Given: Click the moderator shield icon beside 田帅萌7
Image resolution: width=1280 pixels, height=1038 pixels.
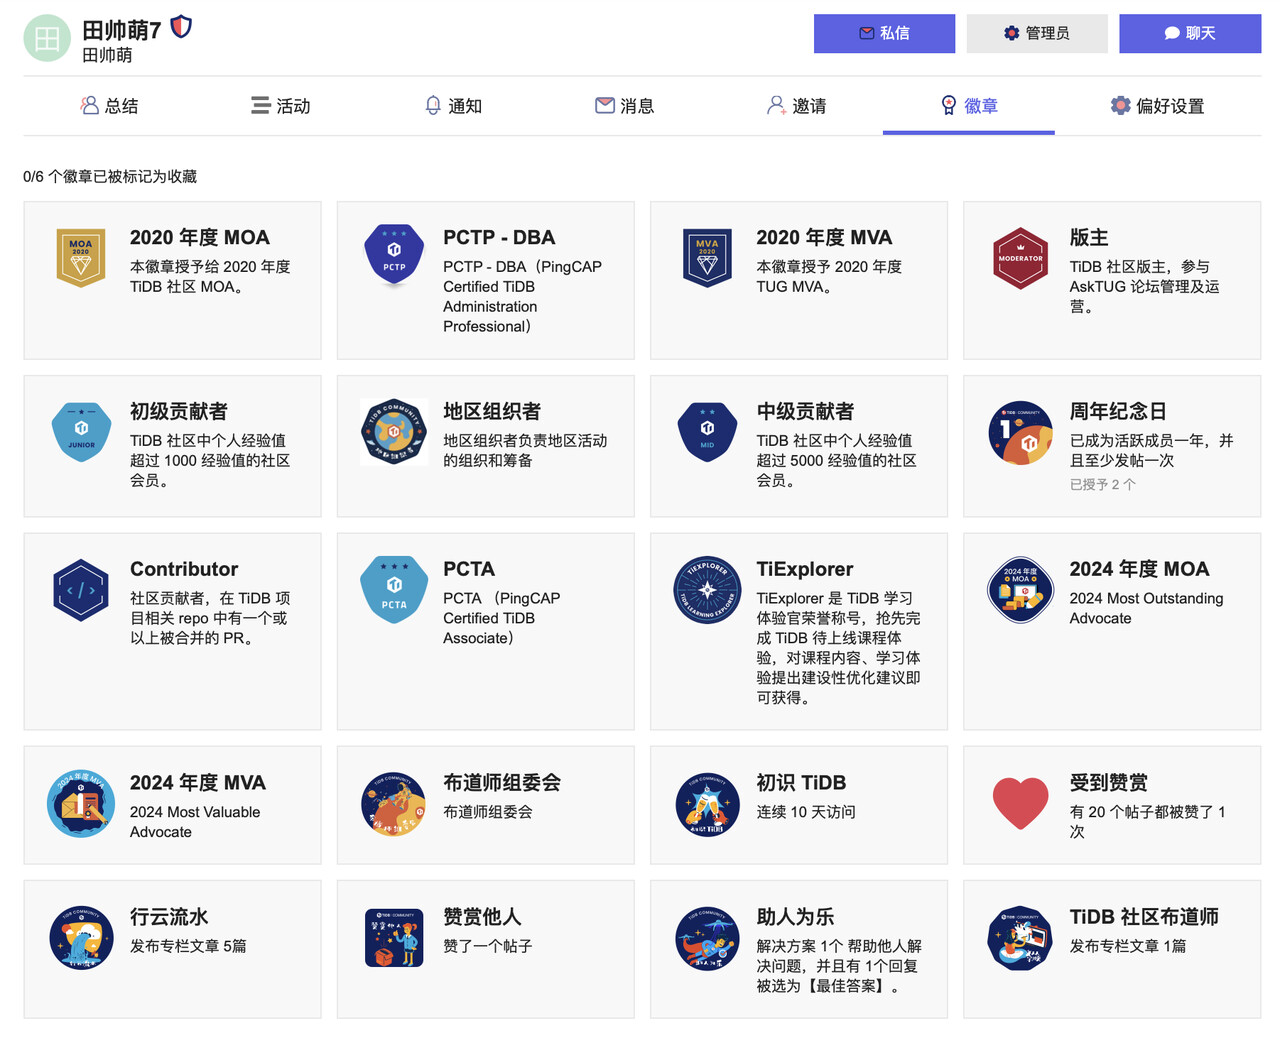Looking at the screenshot, I should [181, 27].
